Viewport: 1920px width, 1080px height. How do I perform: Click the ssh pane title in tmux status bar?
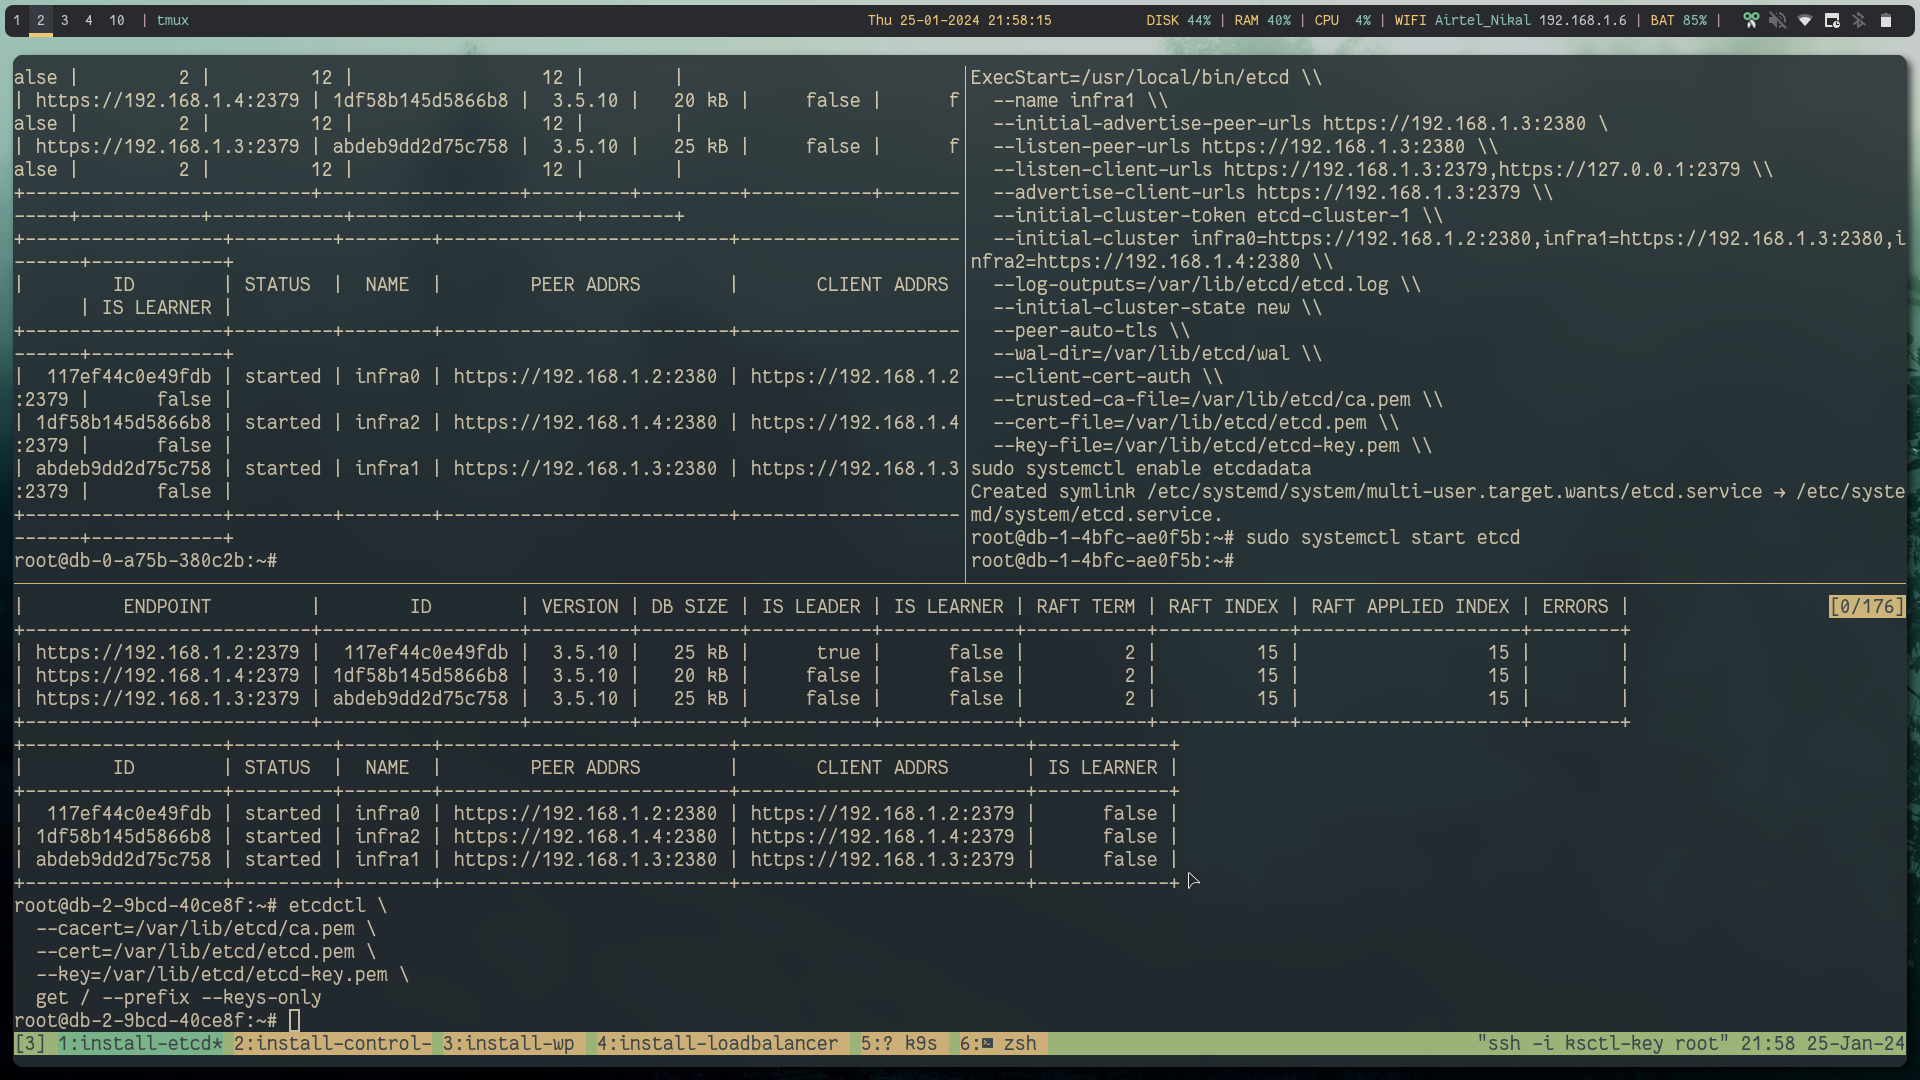click(1602, 1043)
